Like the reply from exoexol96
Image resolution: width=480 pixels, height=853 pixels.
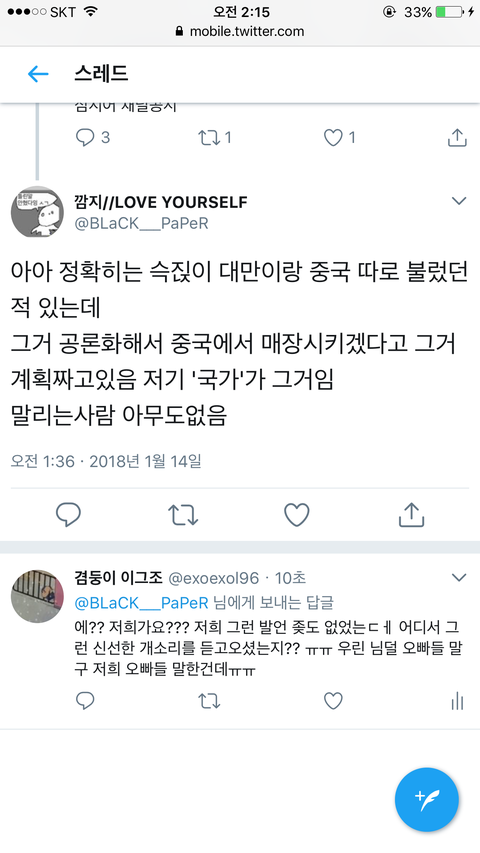tap(333, 701)
